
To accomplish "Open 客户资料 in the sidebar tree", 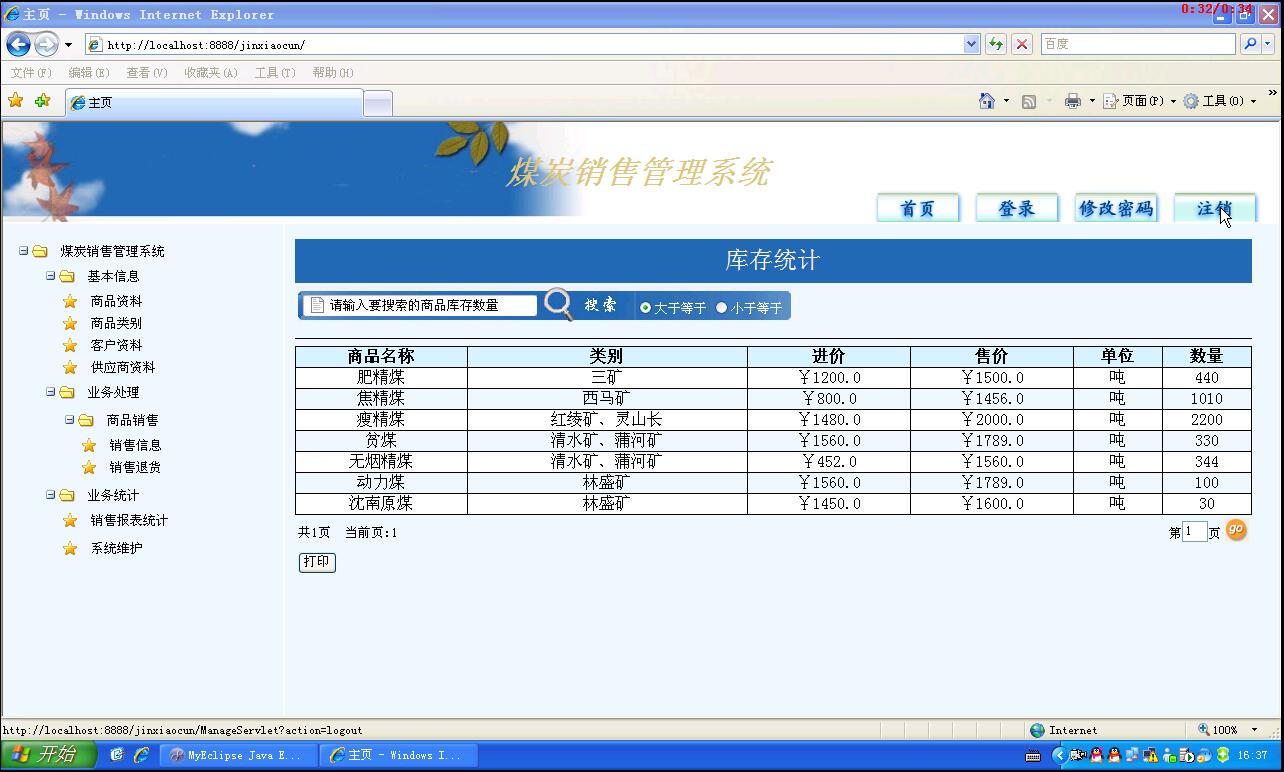I will (116, 345).
